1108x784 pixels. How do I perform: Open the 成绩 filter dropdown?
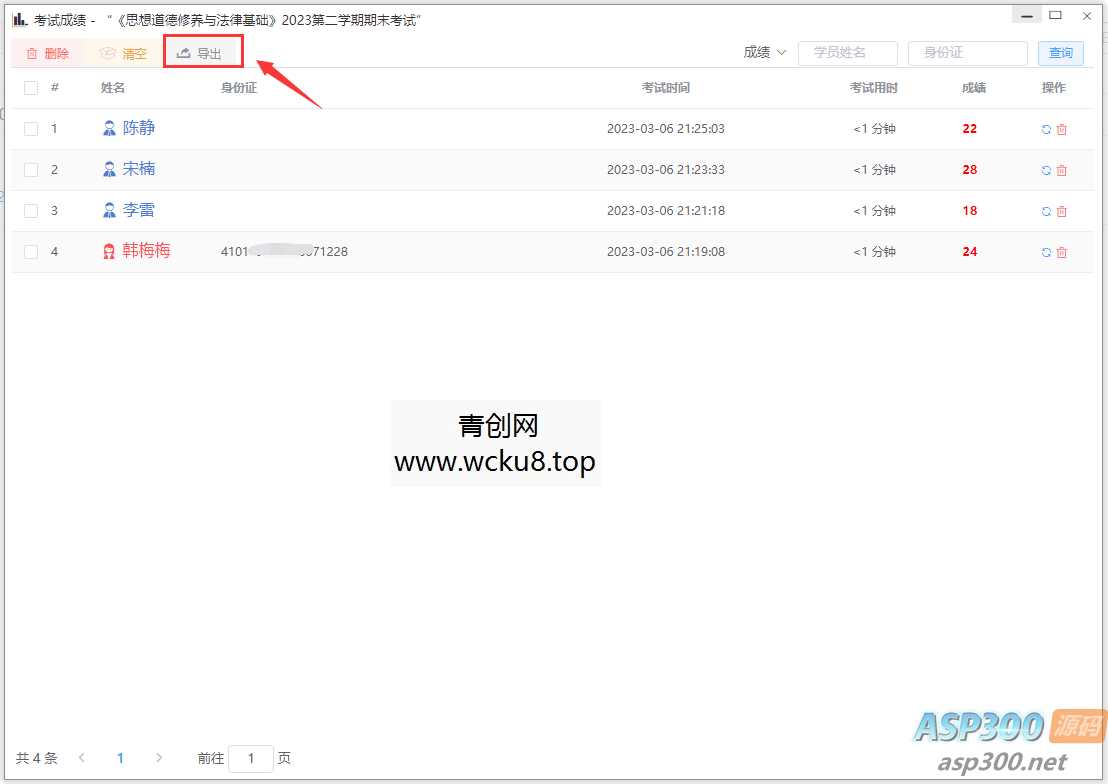(x=764, y=52)
